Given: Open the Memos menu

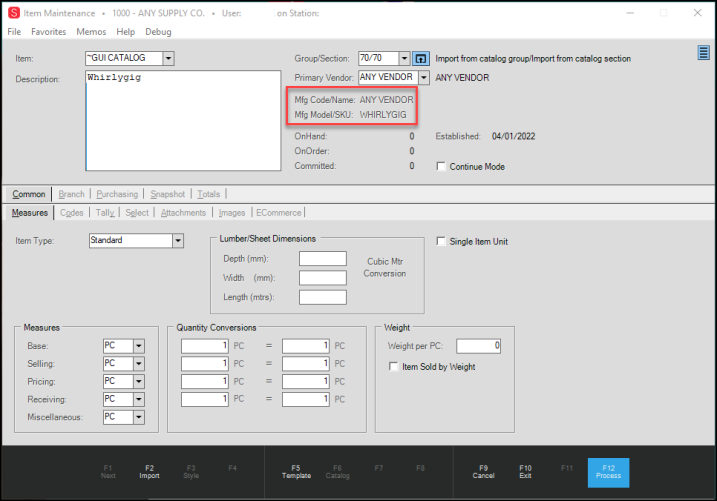Looking at the screenshot, I should click(91, 32).
